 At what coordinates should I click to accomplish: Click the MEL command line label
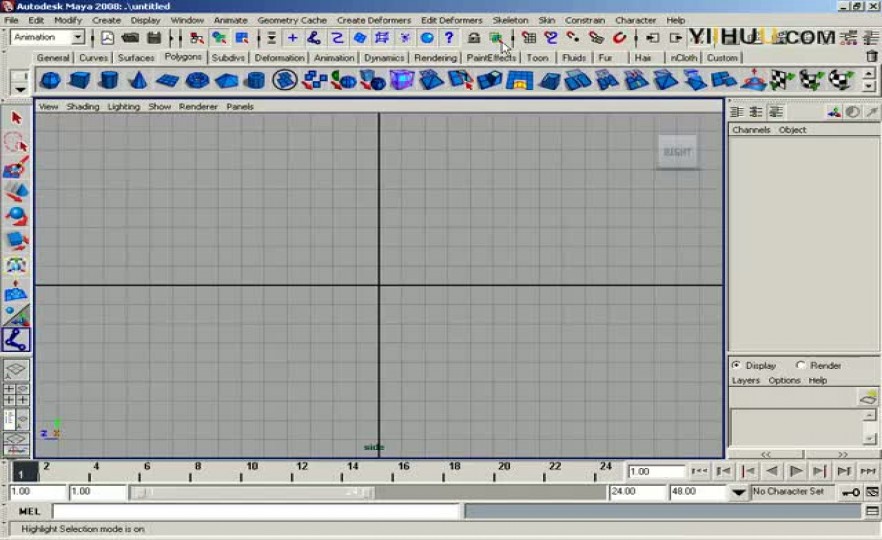[x=29, y=511]
